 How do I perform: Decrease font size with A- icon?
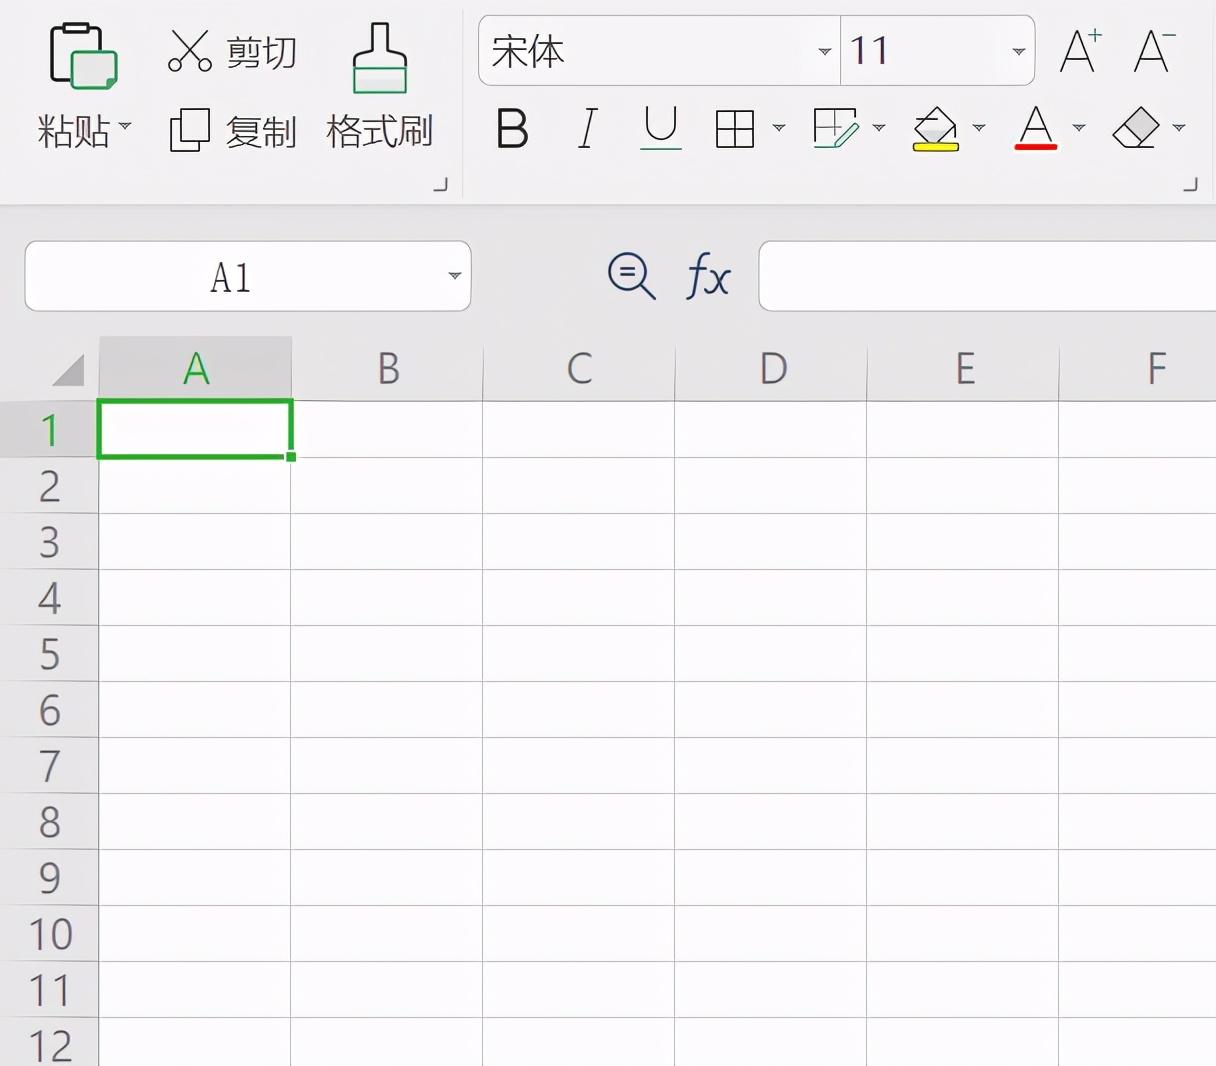(x=1154, y=51)
